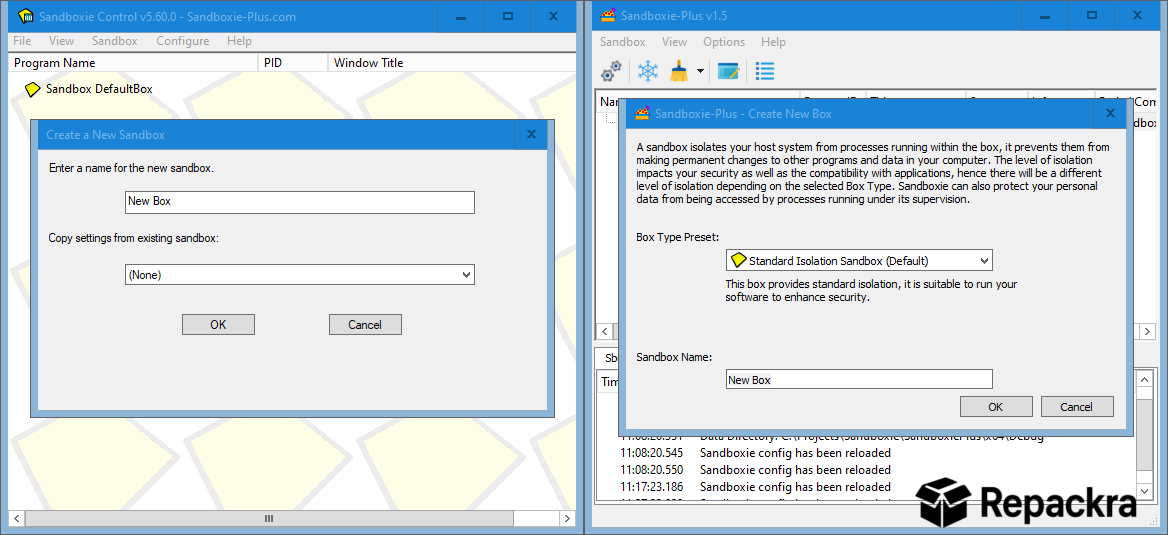1168x535 pixels.
Task: Click the Window Title column header
Action: click(x=451, y=63)
